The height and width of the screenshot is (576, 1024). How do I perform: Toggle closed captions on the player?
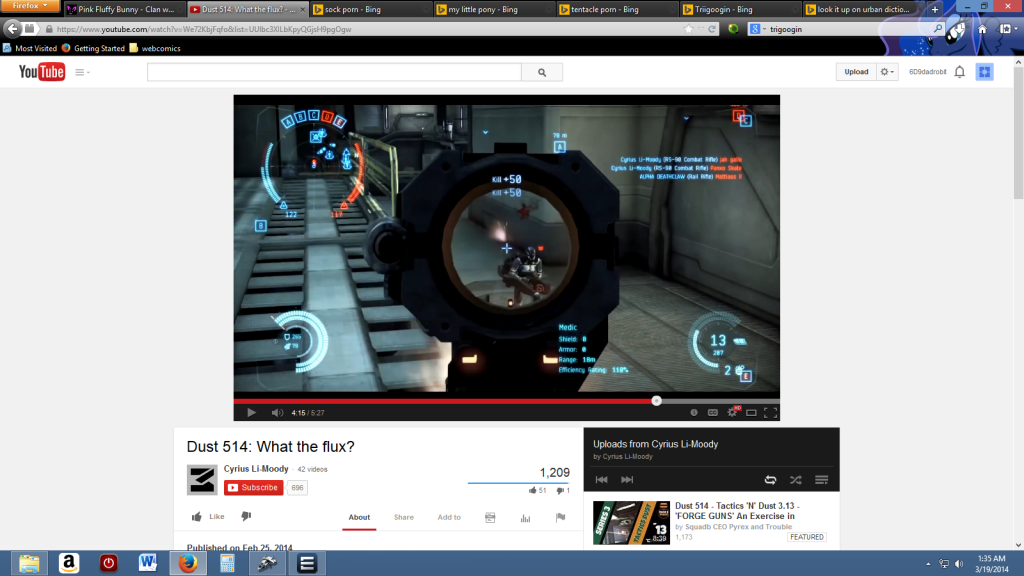(712, 413)
